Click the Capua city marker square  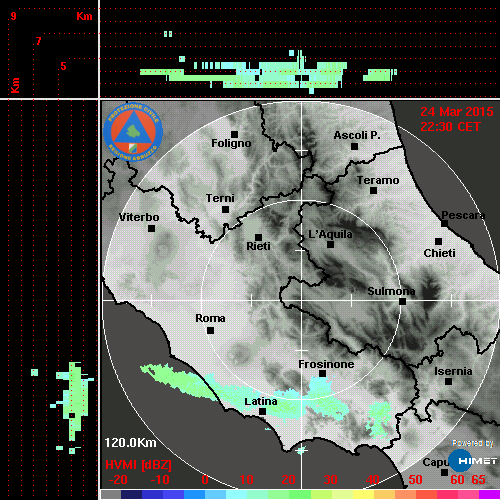(x=445, y=472)
